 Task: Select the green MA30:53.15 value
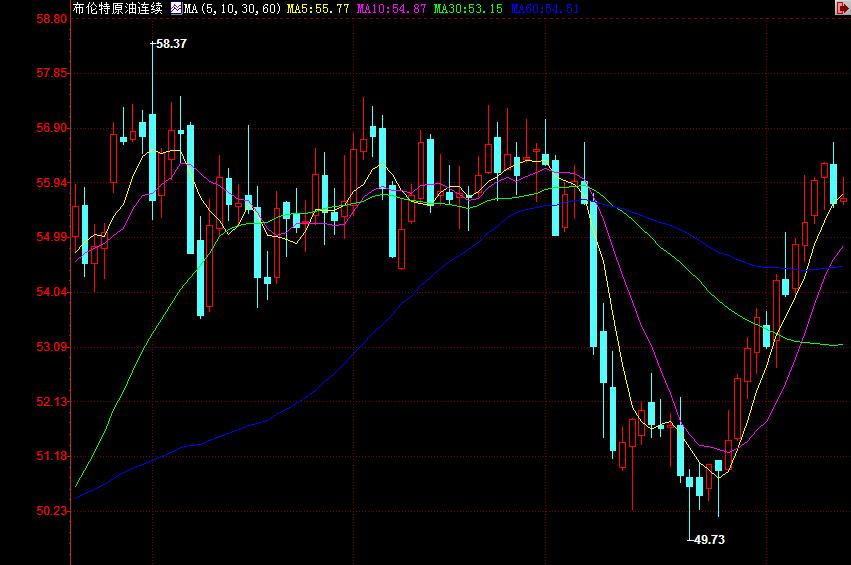pyautogui.click(x=468, y=9)
